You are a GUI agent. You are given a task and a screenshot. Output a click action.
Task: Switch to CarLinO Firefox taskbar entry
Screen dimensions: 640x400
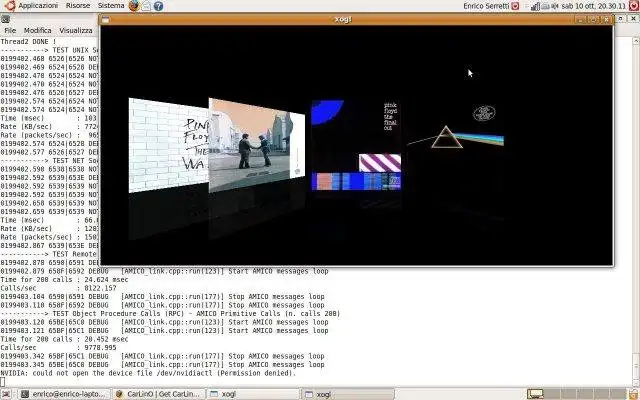tap(159, 394)
